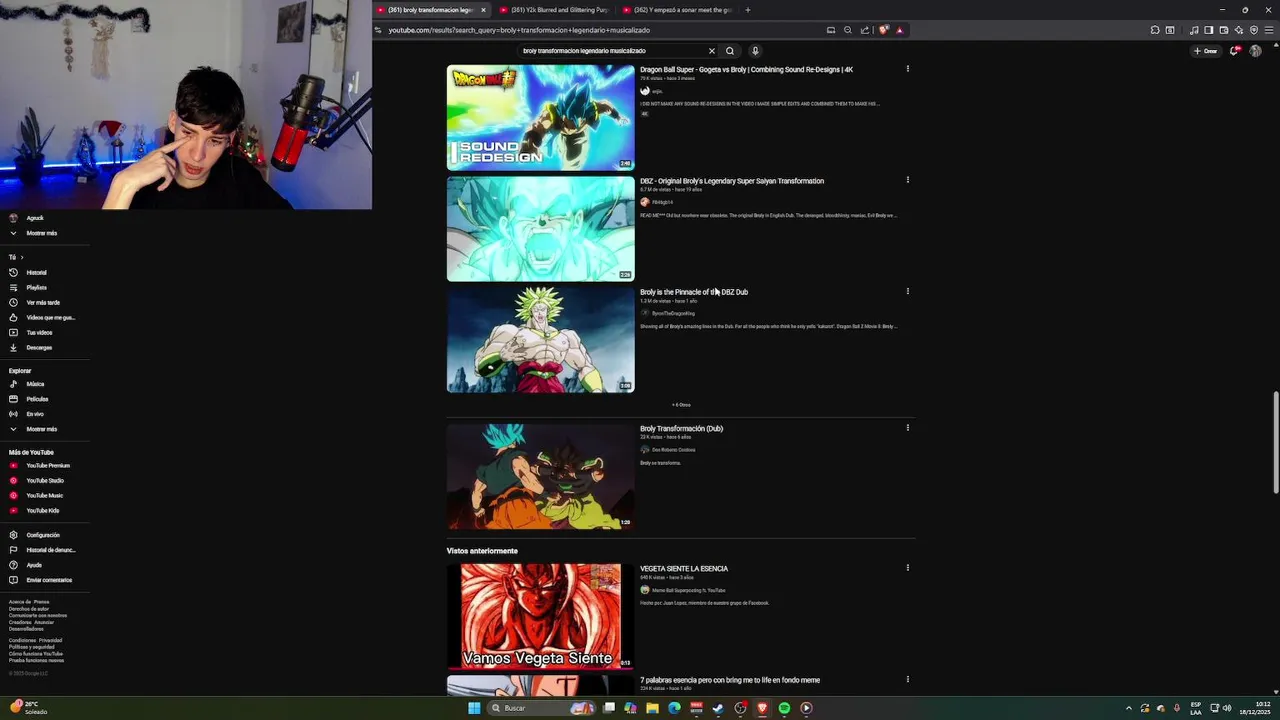Click Sound Redesign video thumbnail
This screenshot has height=720, width=1280.
pos(540,117)
